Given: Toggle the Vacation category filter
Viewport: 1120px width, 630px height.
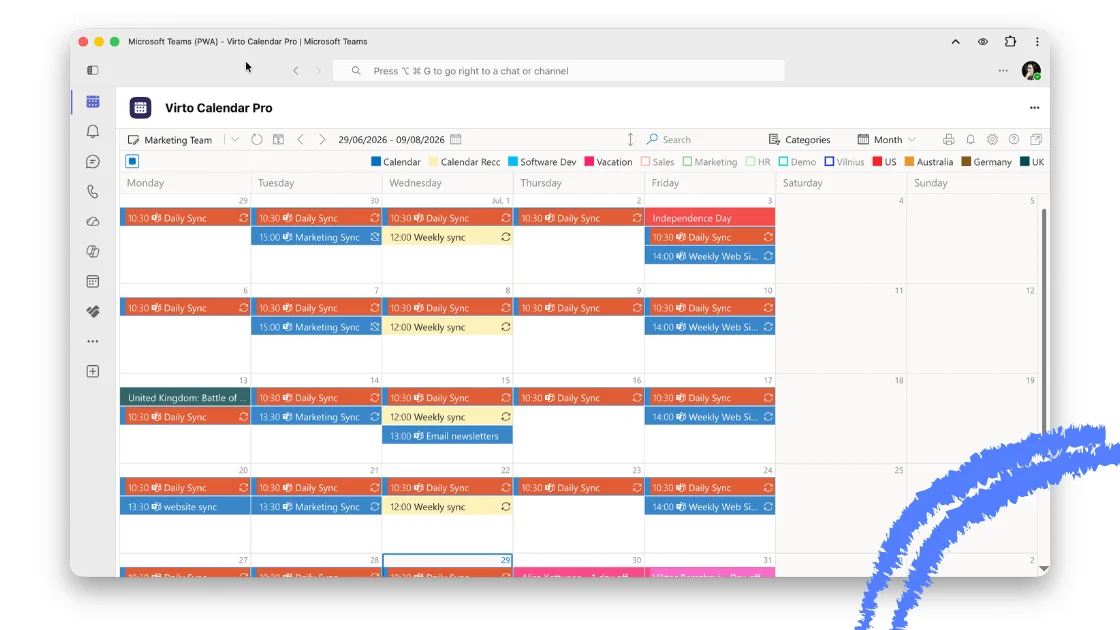Looking at the screenshot, I should pyautogui.click(x=609, y=161).
